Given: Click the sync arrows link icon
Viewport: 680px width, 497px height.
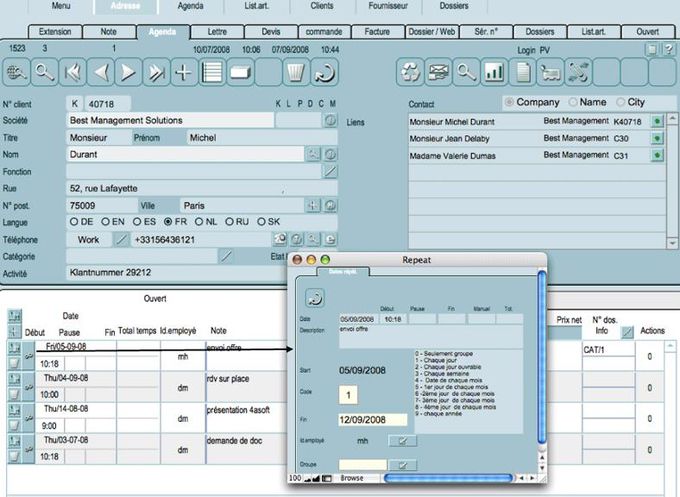Looking at the screenshot, I should pyautogui.click(x=578, y=72).
